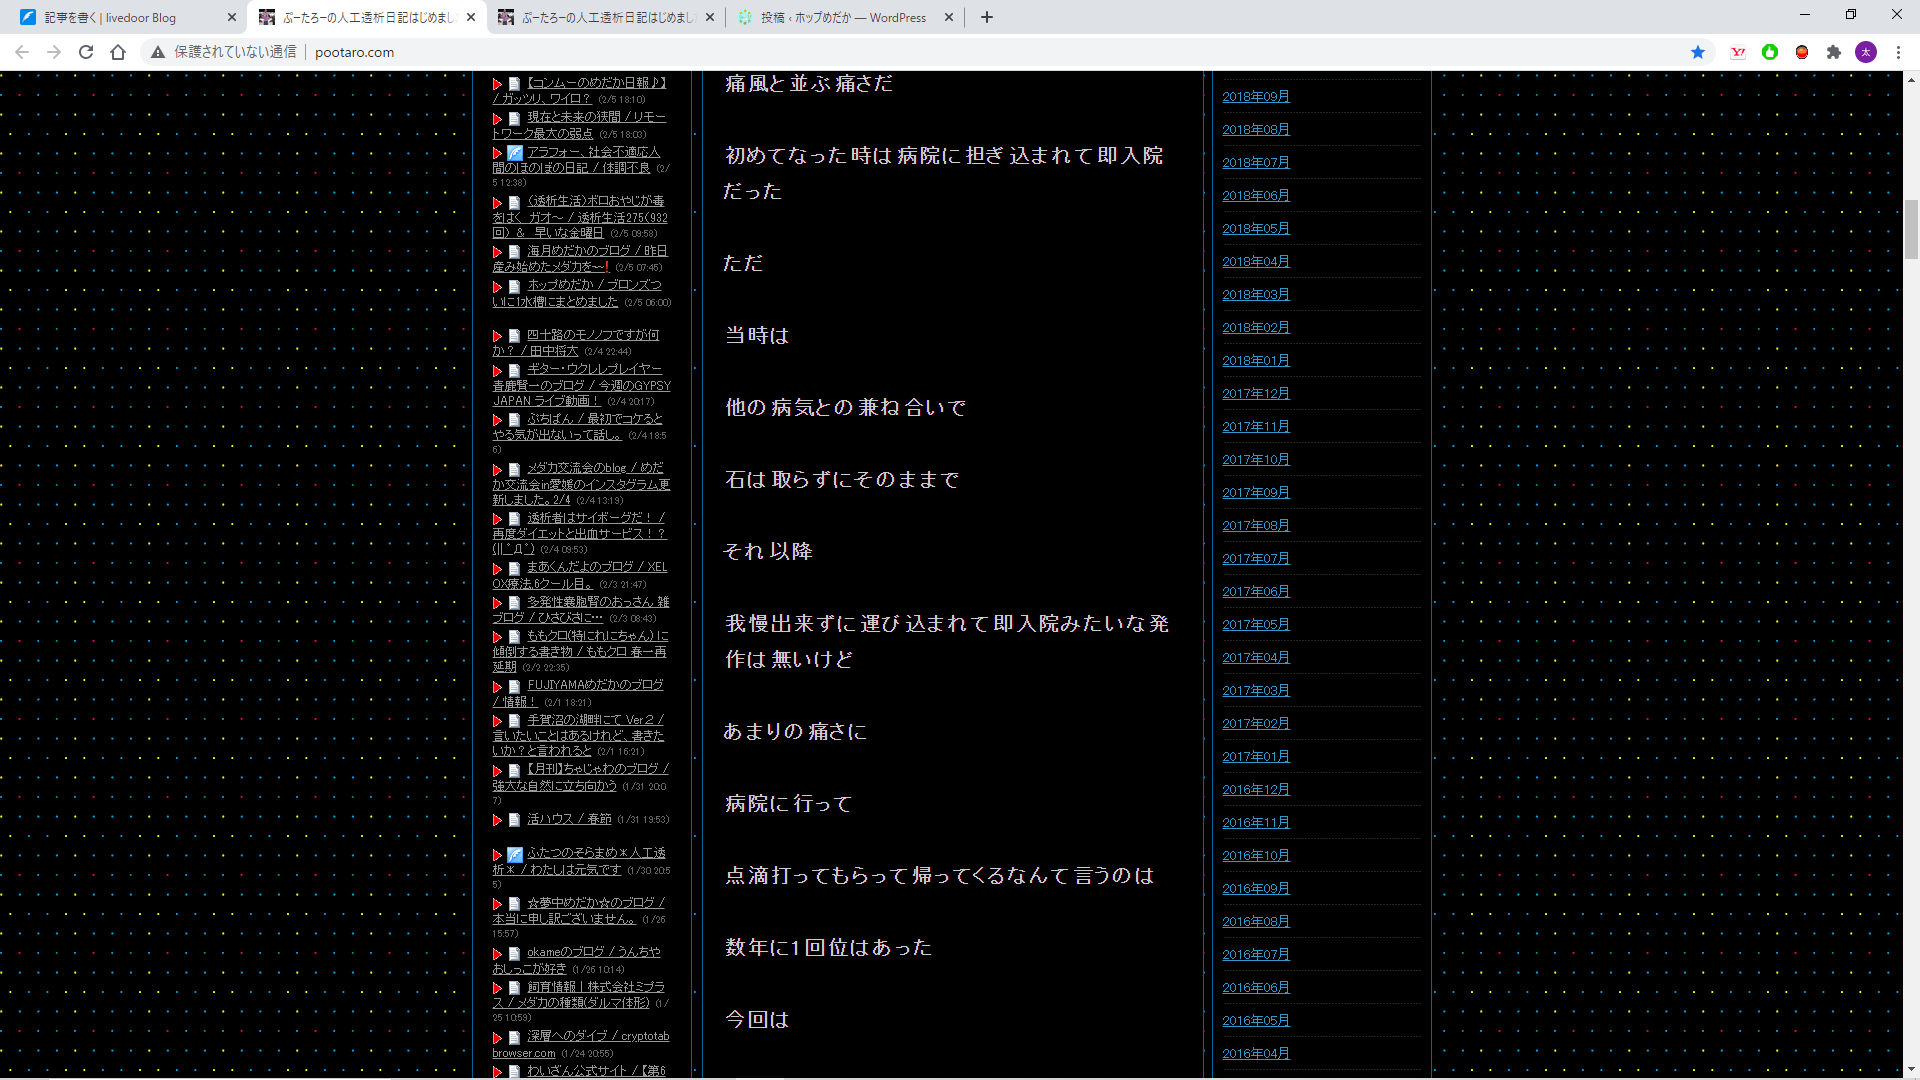Open the Extensions puzzle icon

[x=1834, y=52]
